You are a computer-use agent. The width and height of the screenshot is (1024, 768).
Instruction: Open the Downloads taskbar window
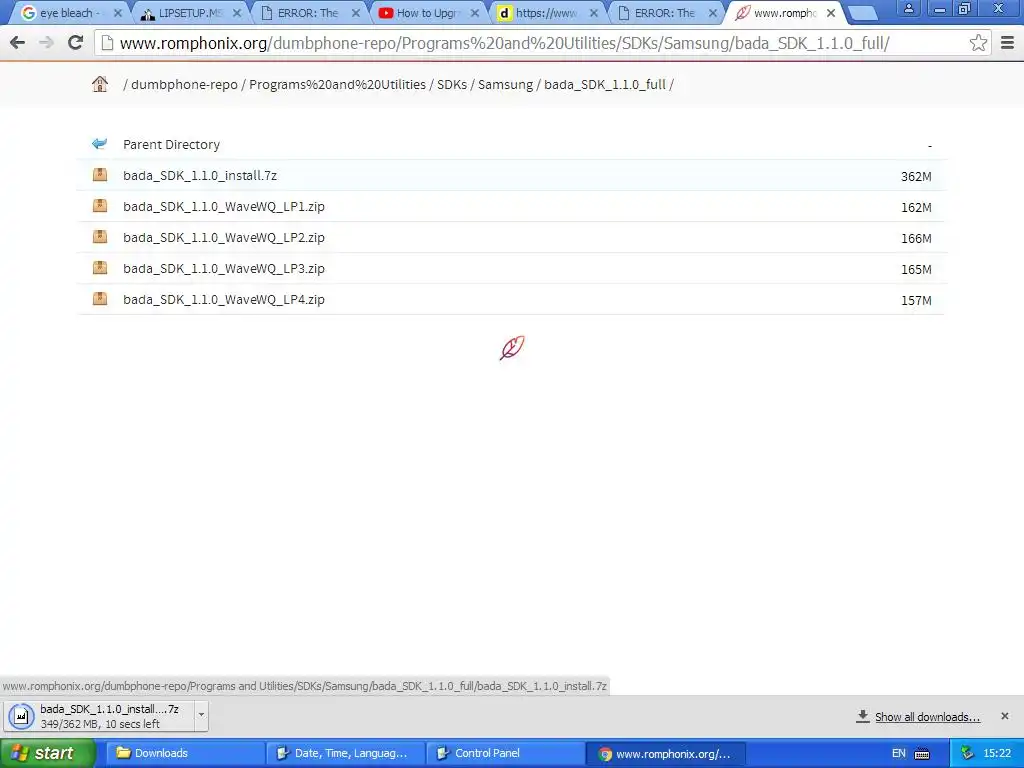pos(186,754)
